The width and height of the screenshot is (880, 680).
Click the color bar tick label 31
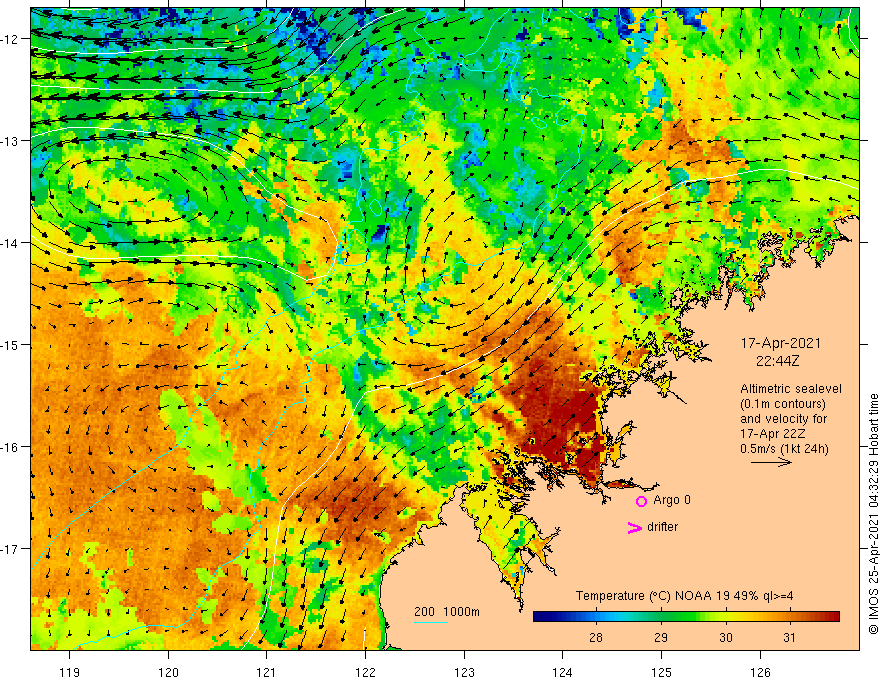coord(789,638)
